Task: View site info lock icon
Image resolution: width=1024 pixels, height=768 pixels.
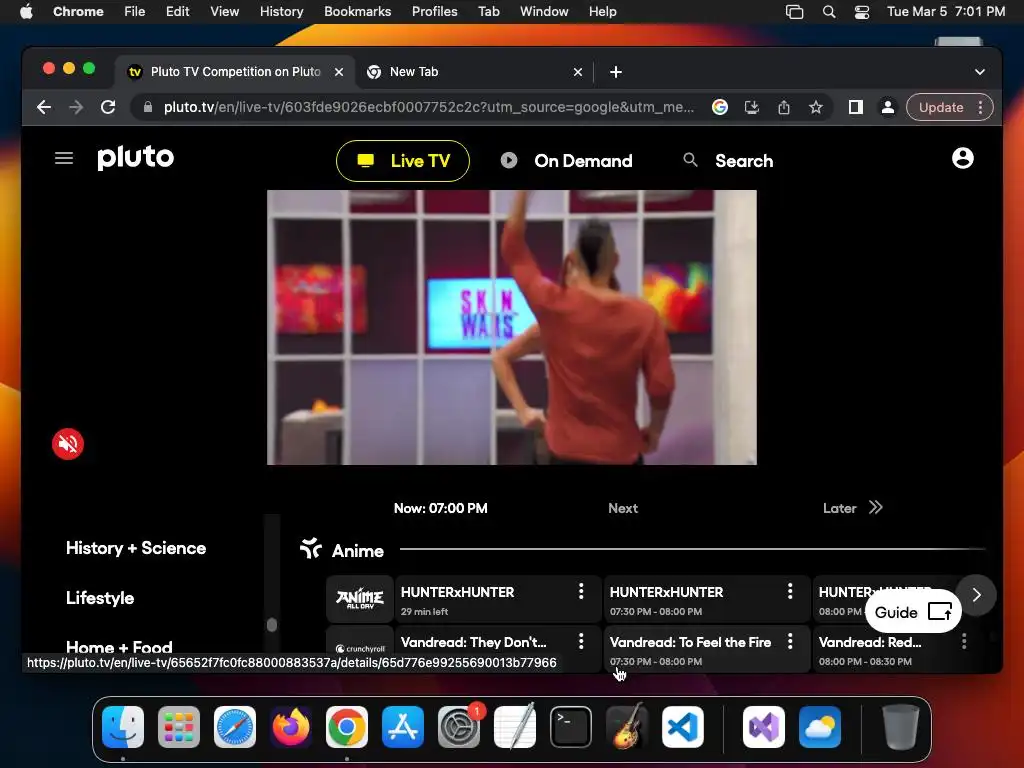Action: click(148, 107)
